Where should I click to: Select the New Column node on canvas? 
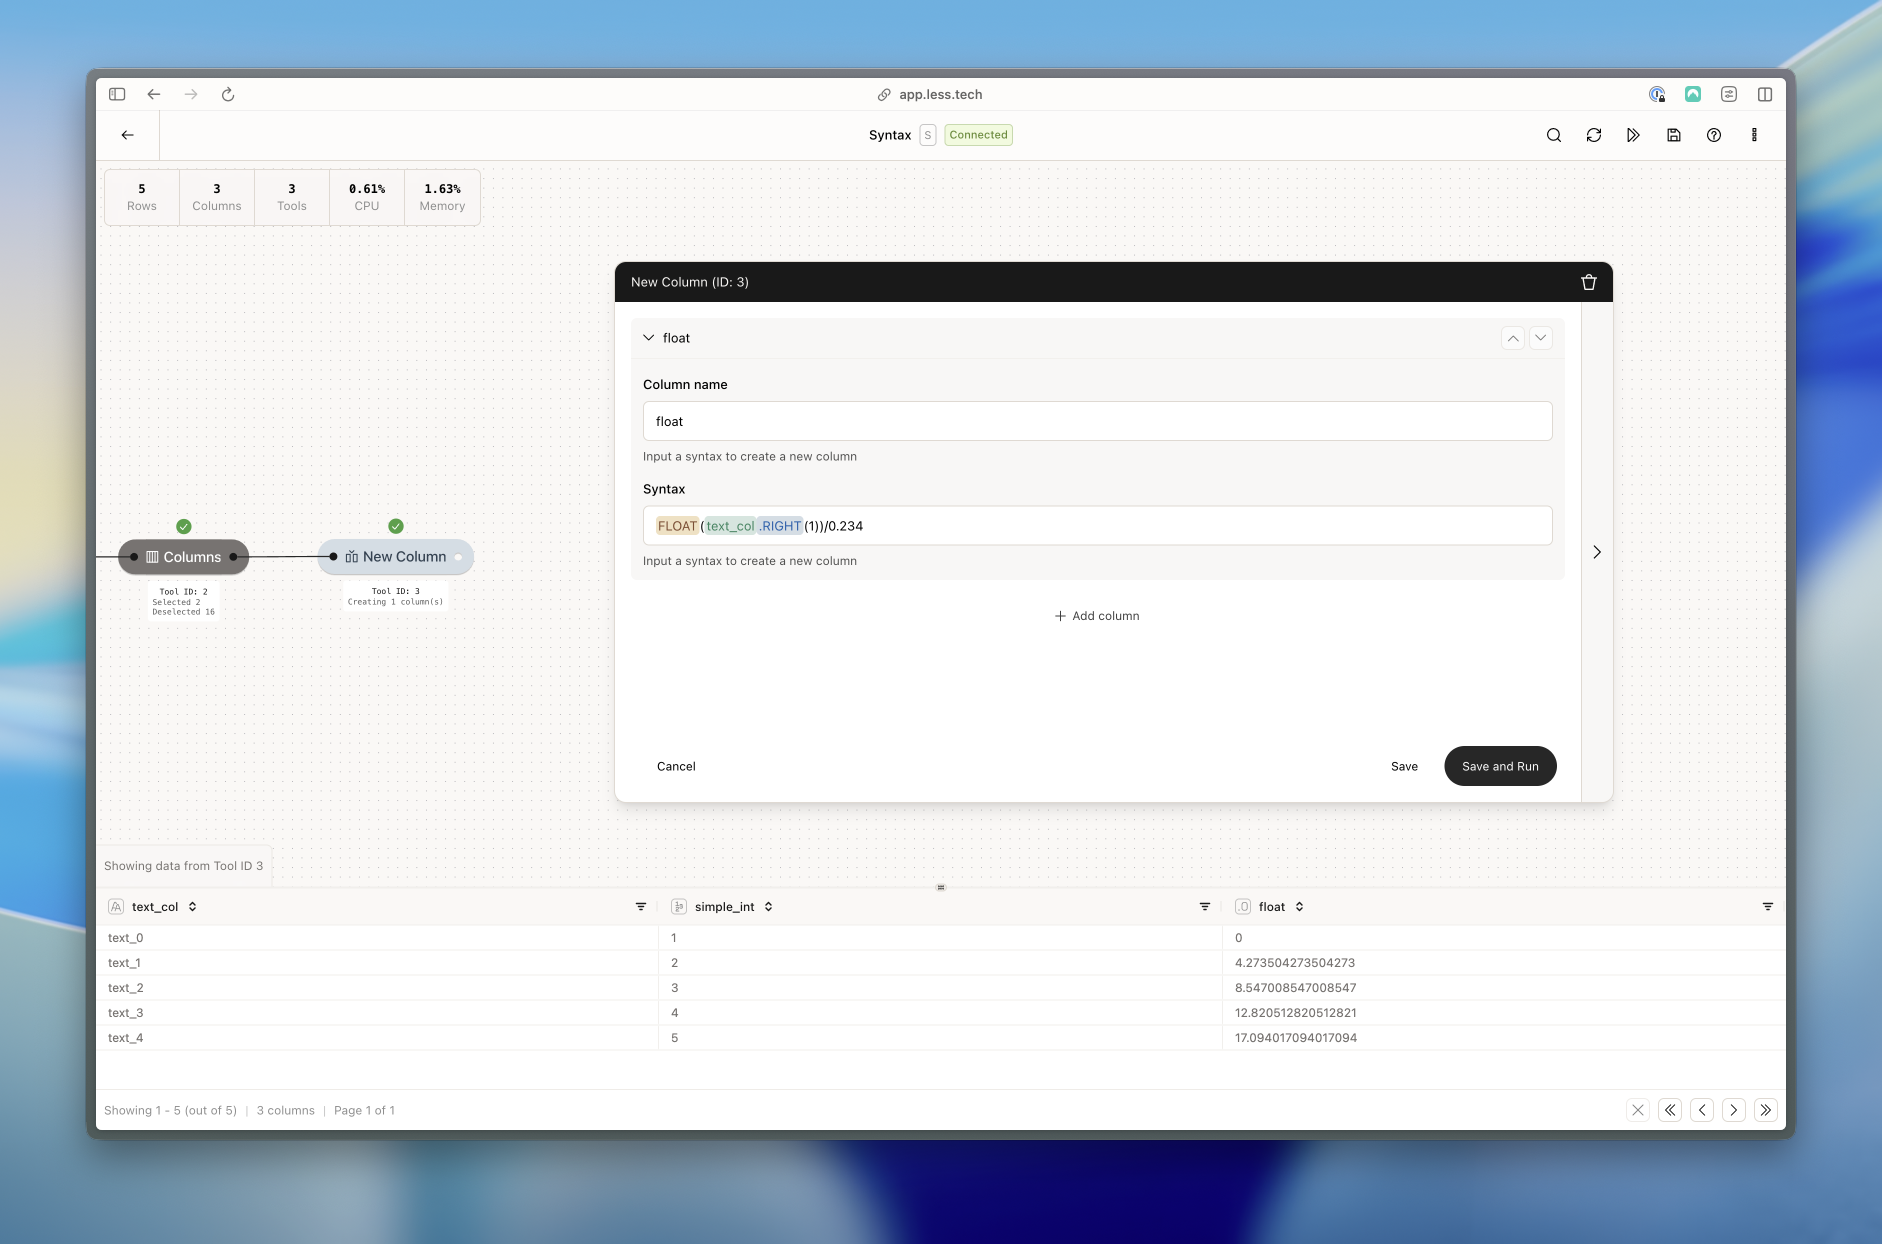pos(396,557)
